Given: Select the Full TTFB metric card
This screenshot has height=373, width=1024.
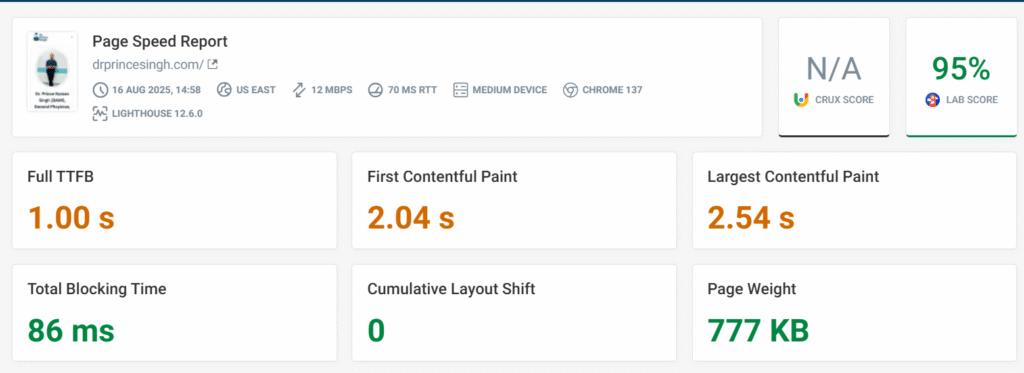Looking at the screenshot, I should pyautogui.click(x=174, y=201).
